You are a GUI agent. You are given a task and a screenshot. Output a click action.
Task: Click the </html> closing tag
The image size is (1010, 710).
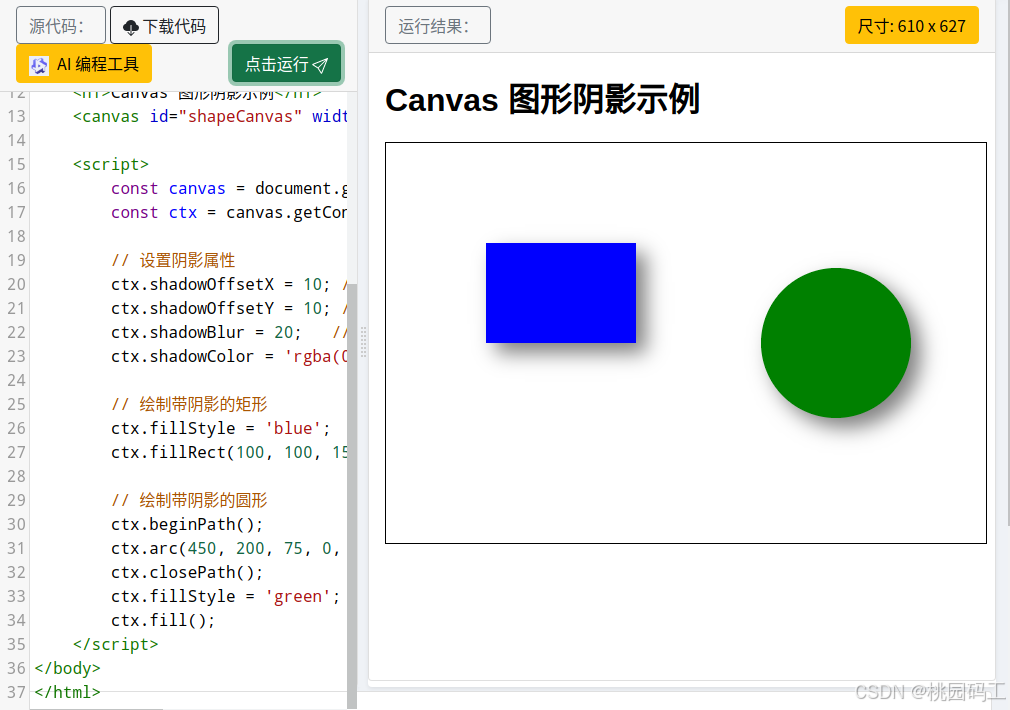(x=68, y=692)
